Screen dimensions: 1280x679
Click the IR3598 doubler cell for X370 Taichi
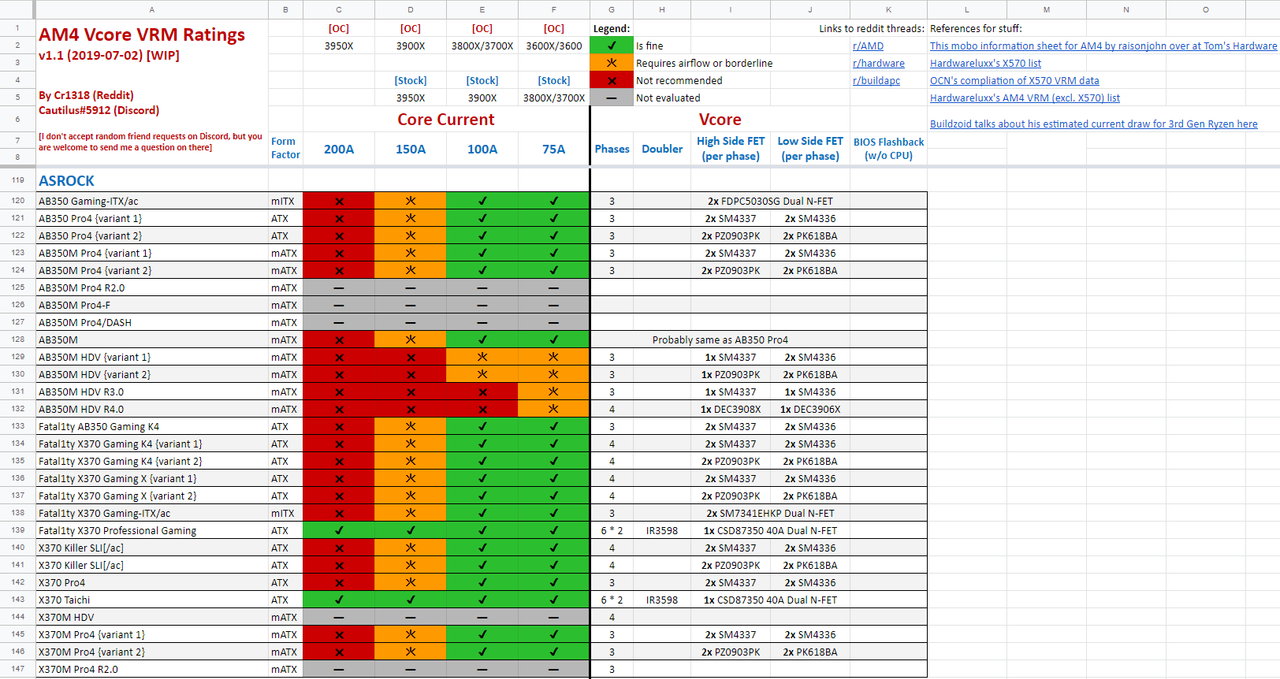pos(662,600)
